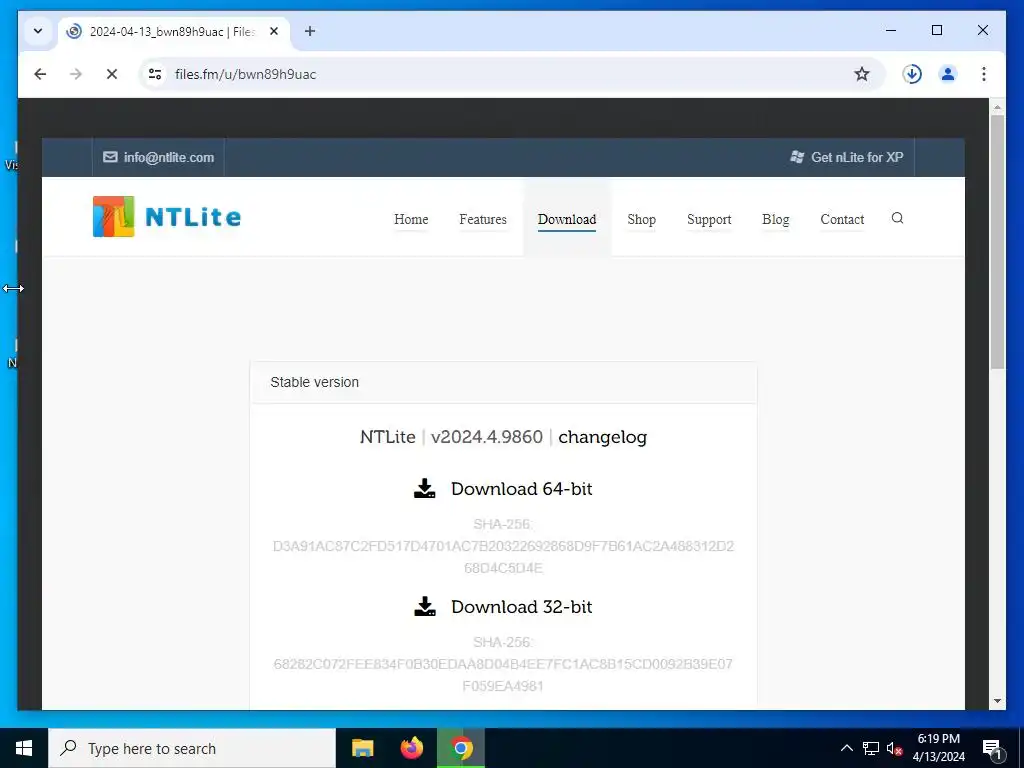This screenshot has width=1024, height=768.
Task: Go to the Home menu item
Action: click(x=411, y=219)
